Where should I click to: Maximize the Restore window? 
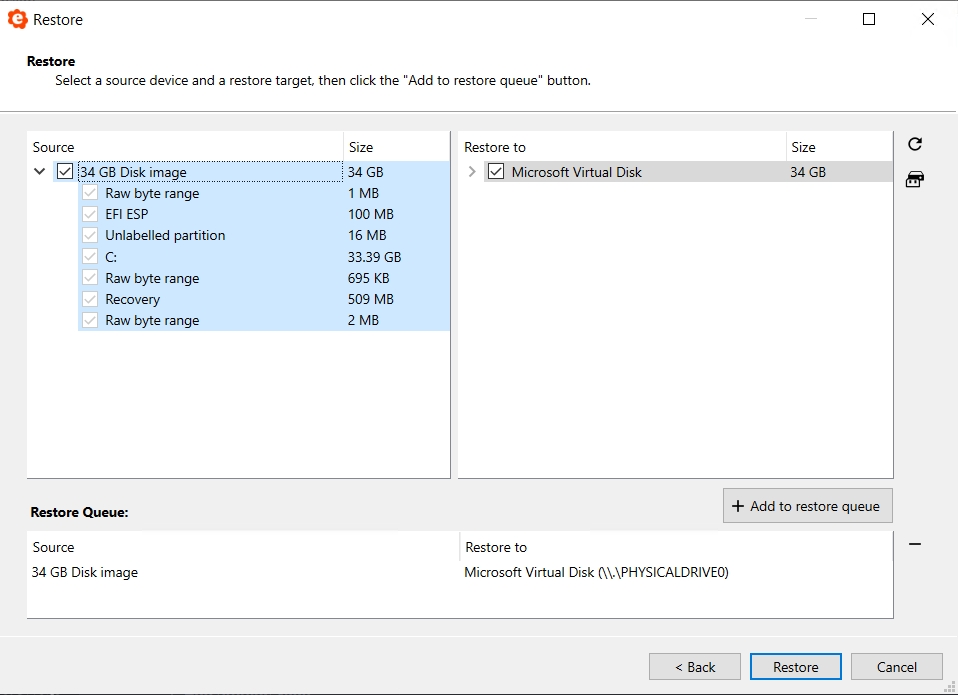869,20
